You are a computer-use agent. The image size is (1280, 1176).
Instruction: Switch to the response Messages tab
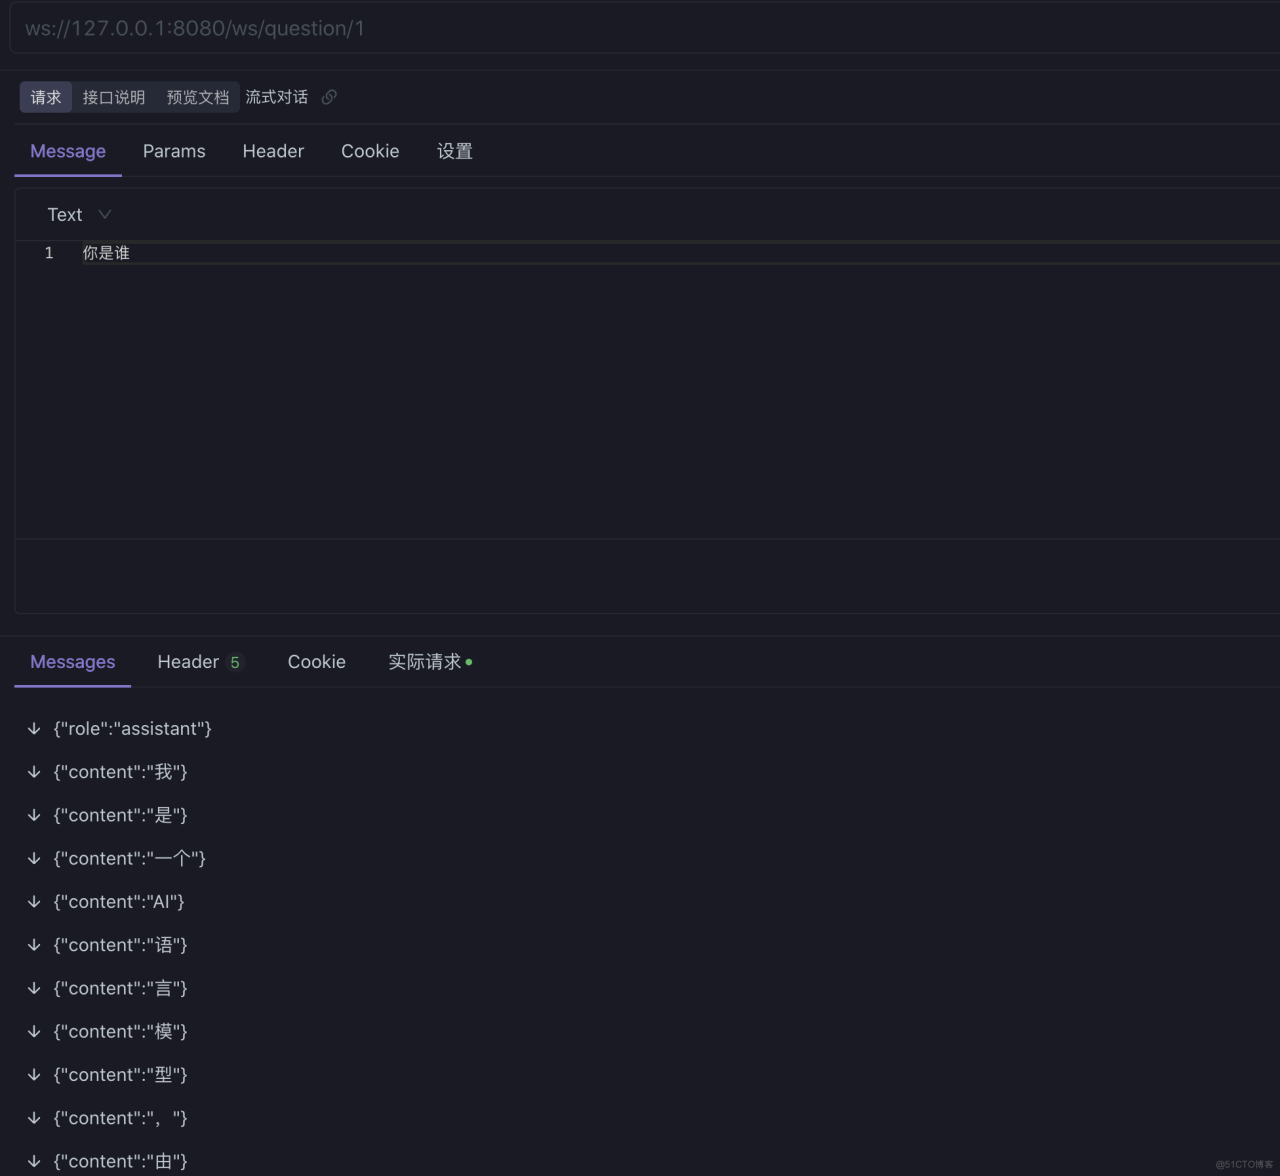(73, 662)
